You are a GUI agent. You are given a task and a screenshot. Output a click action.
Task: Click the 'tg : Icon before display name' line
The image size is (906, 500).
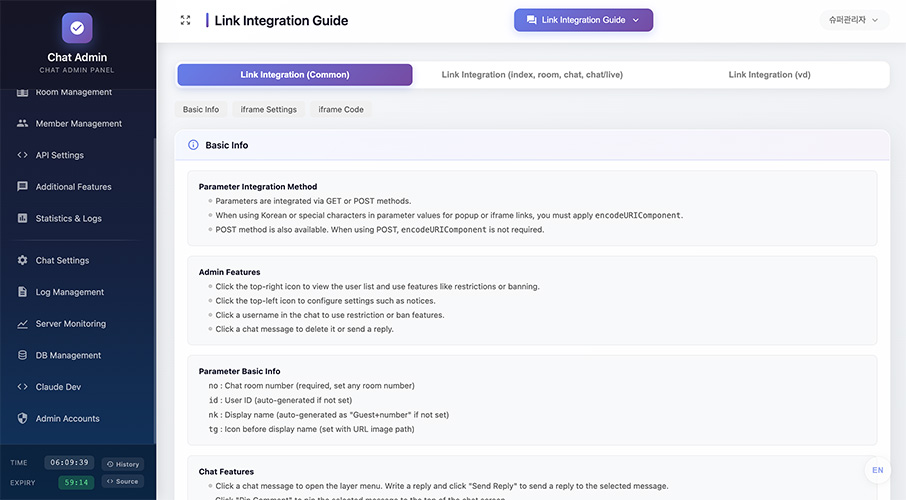311,429
